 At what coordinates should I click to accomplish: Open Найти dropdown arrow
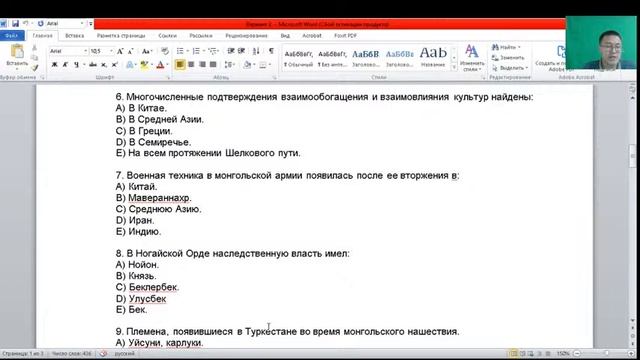(519, 48)
